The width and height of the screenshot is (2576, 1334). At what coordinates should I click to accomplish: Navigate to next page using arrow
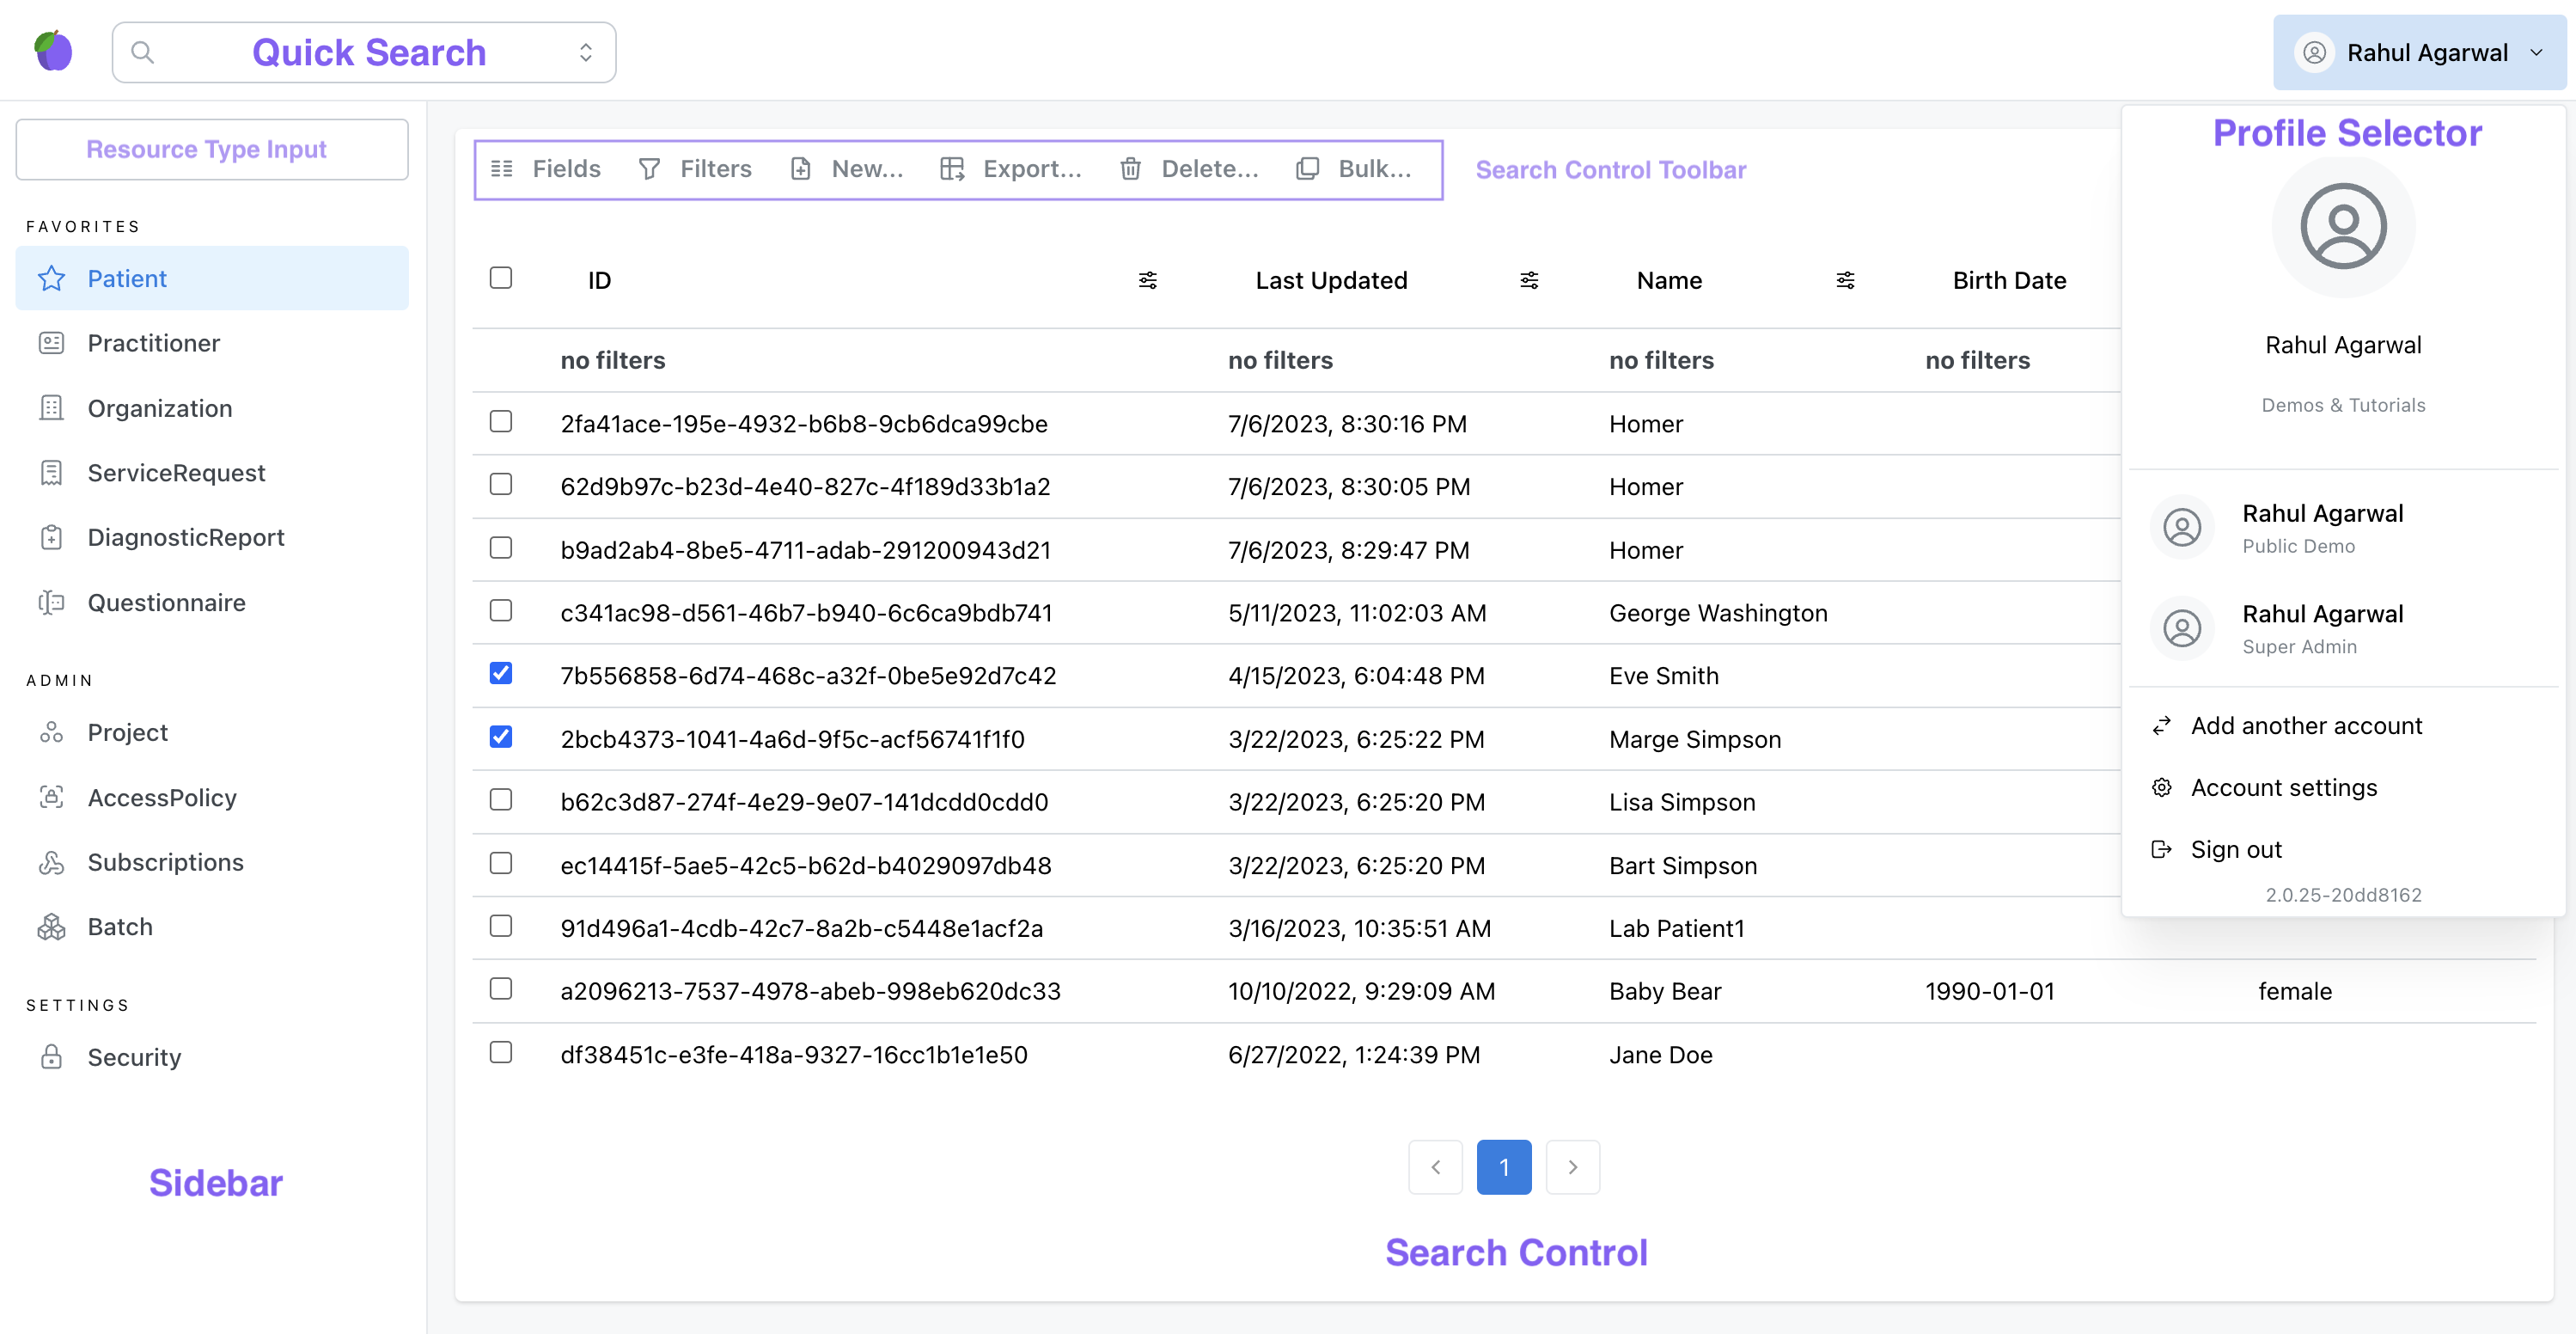tap(1571, 1166)
